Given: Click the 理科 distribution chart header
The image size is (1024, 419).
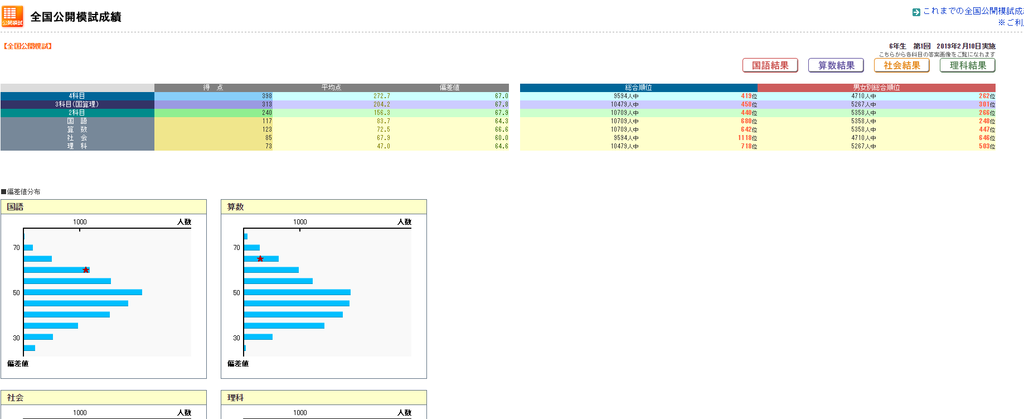Looking at the screenshot, I should tap(324, 397).
